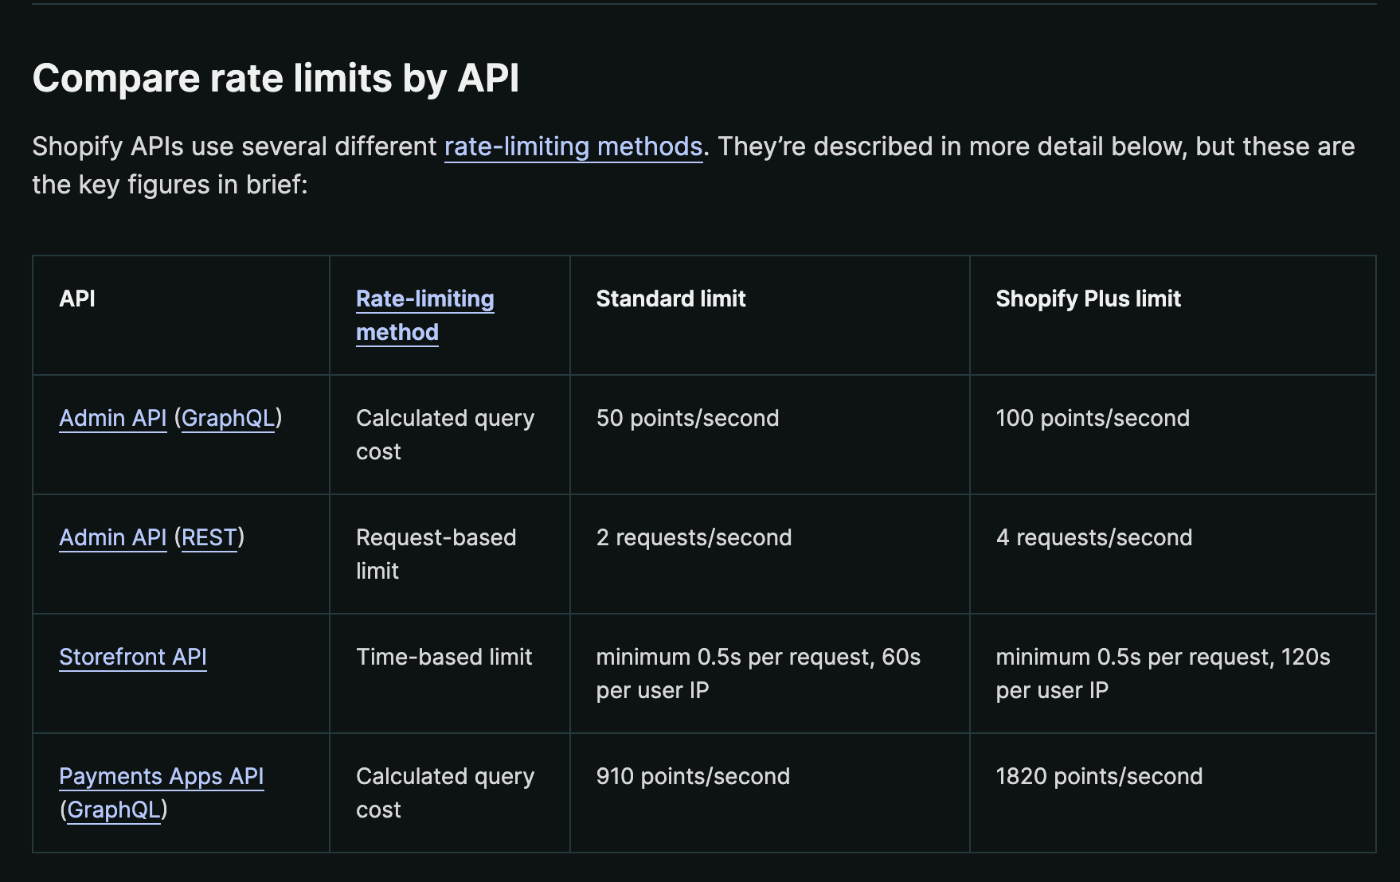Open the Storefront API link
This screenshot has height=882, width=1400.
tap(133, 657)
